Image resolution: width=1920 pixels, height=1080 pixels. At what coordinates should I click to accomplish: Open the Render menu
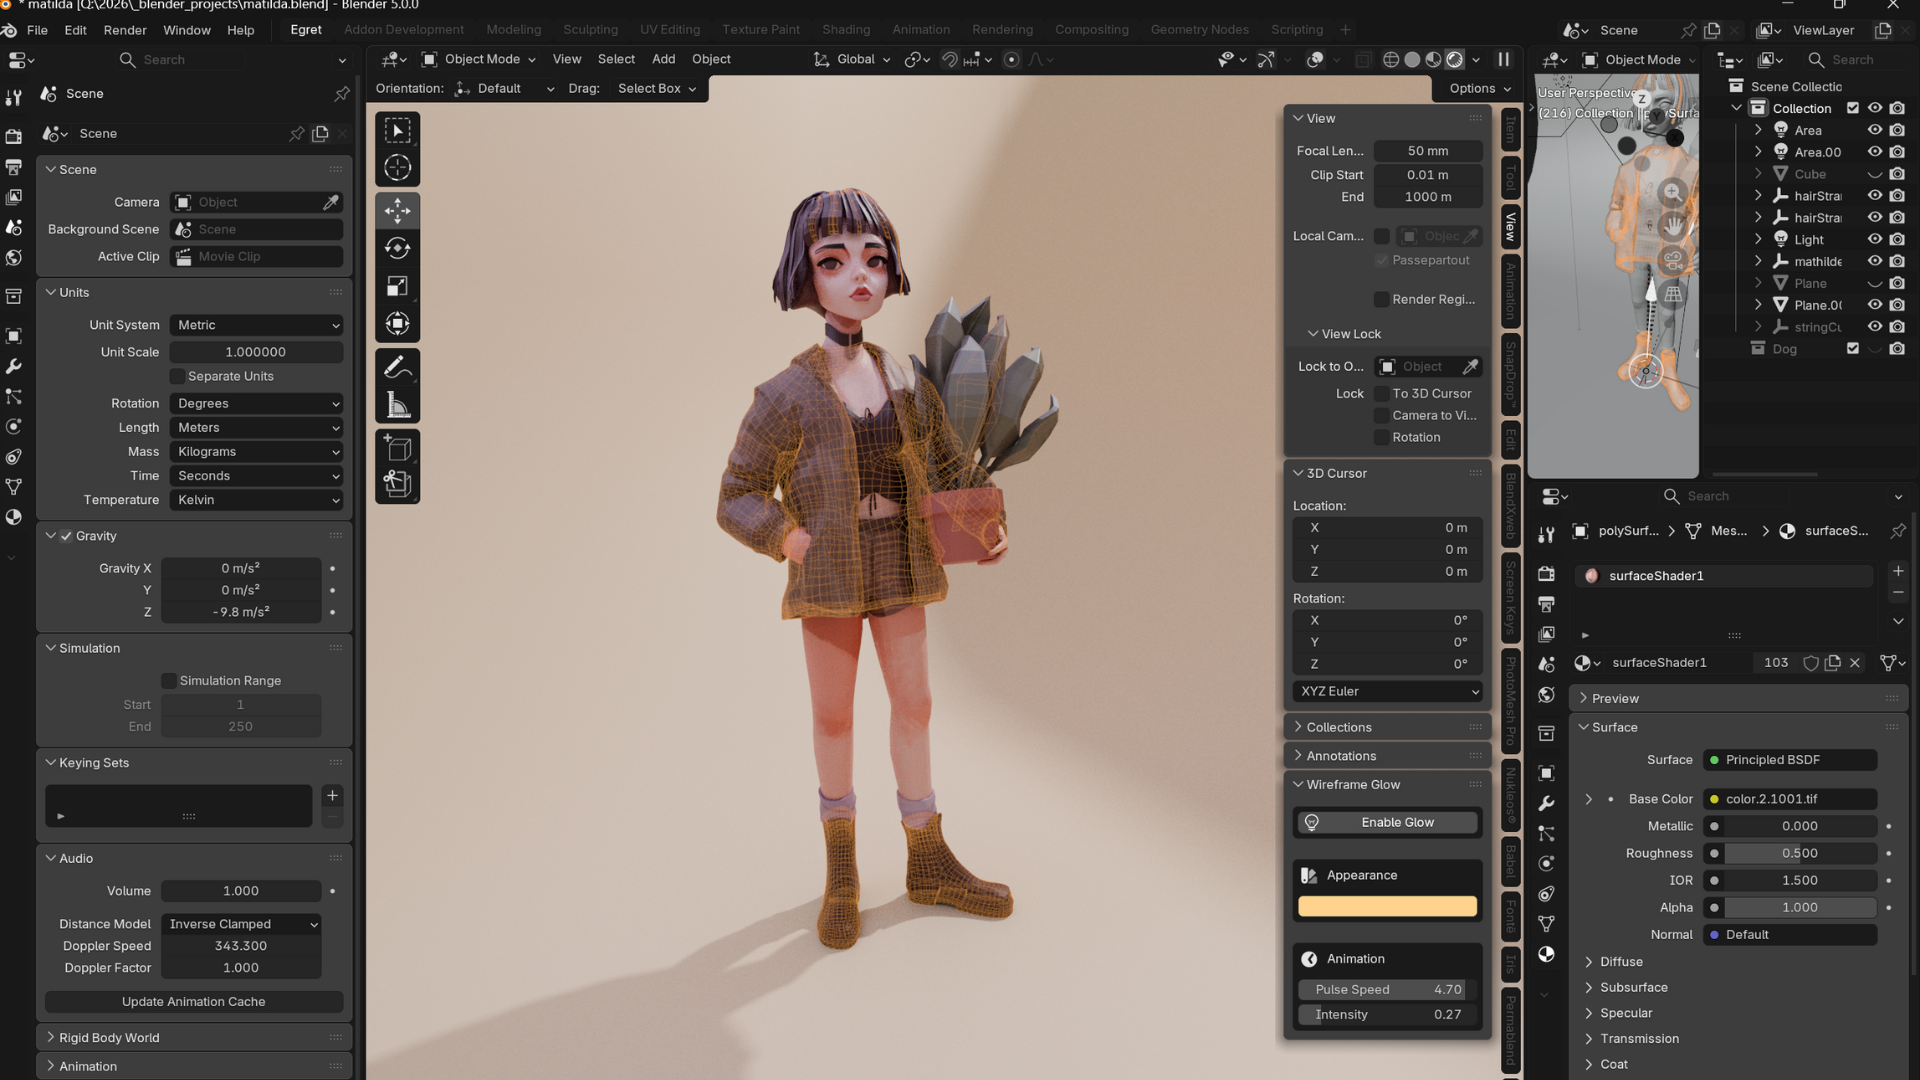tap(125, 30)
